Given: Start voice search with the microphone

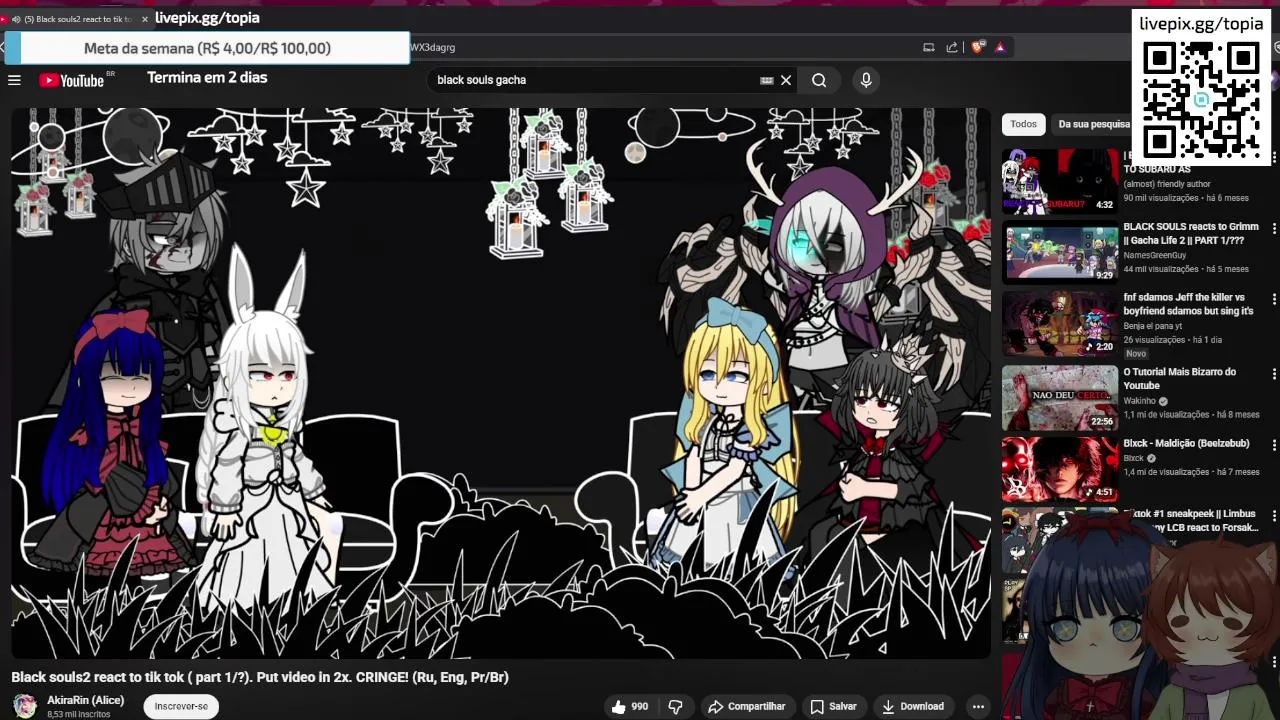Looking at the screenshot, I should 866,80.
